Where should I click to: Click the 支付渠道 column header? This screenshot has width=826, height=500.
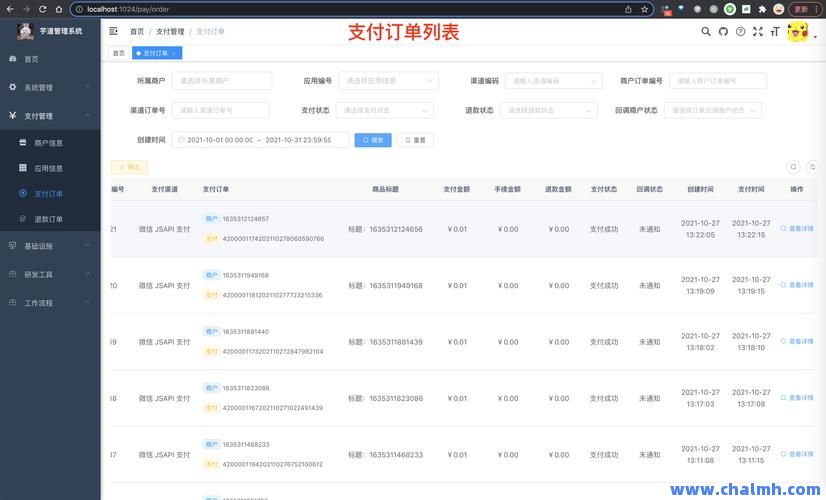click(164, 189)
